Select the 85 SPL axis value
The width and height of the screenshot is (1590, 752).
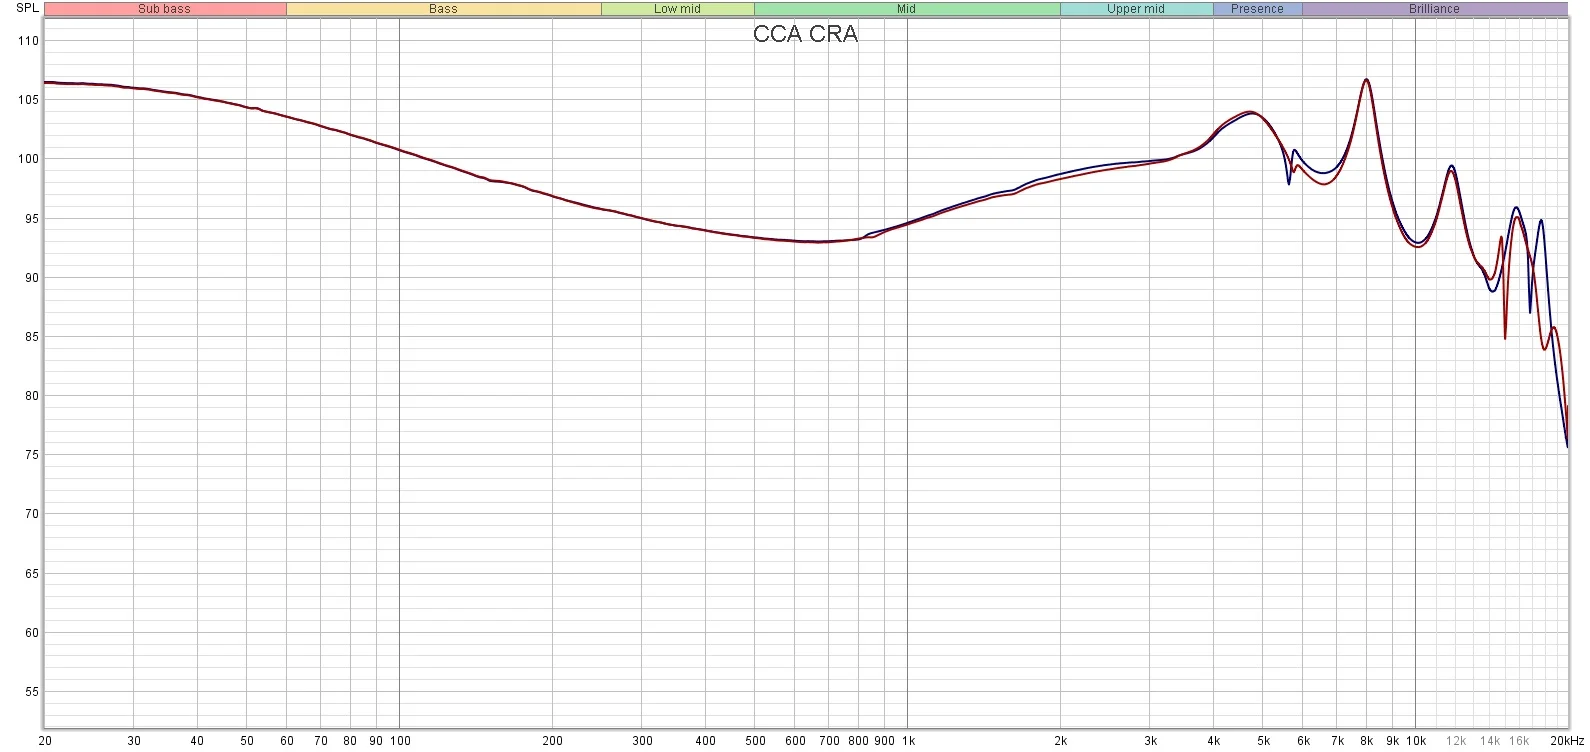click(31, 337)
